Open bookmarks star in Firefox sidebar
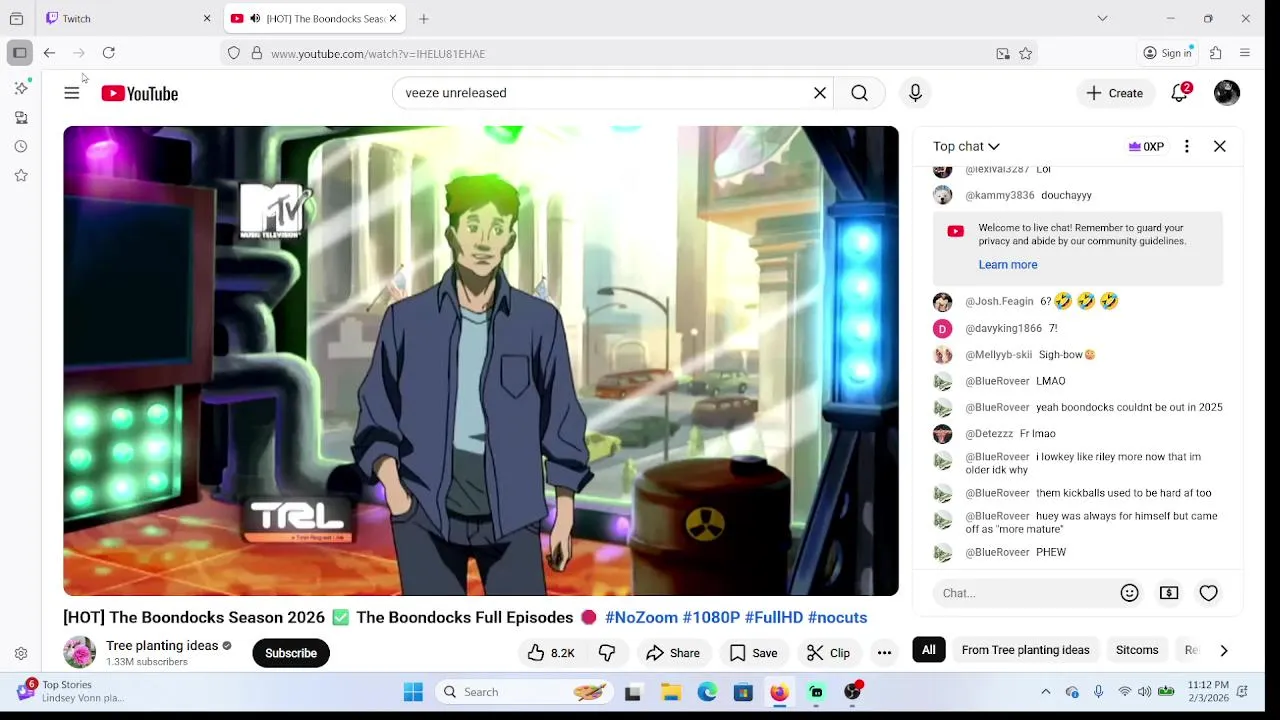 (21, 176)
